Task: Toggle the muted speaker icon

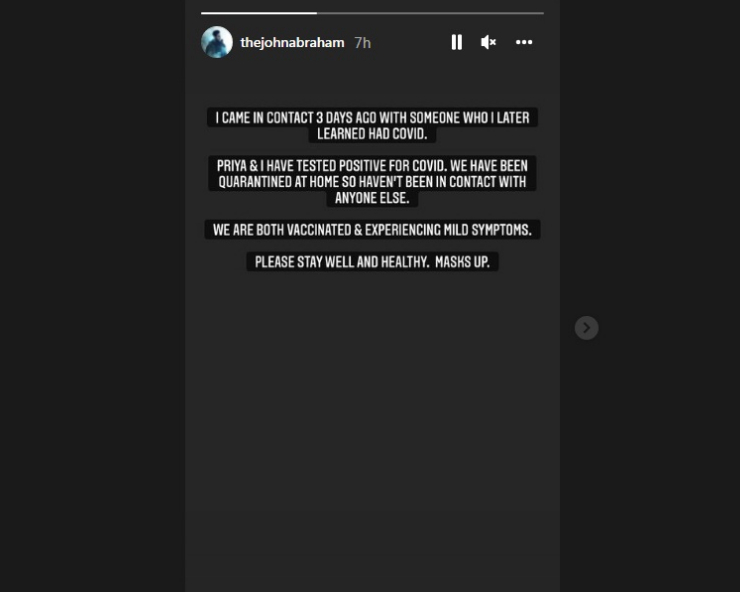Action: point(488,42)
